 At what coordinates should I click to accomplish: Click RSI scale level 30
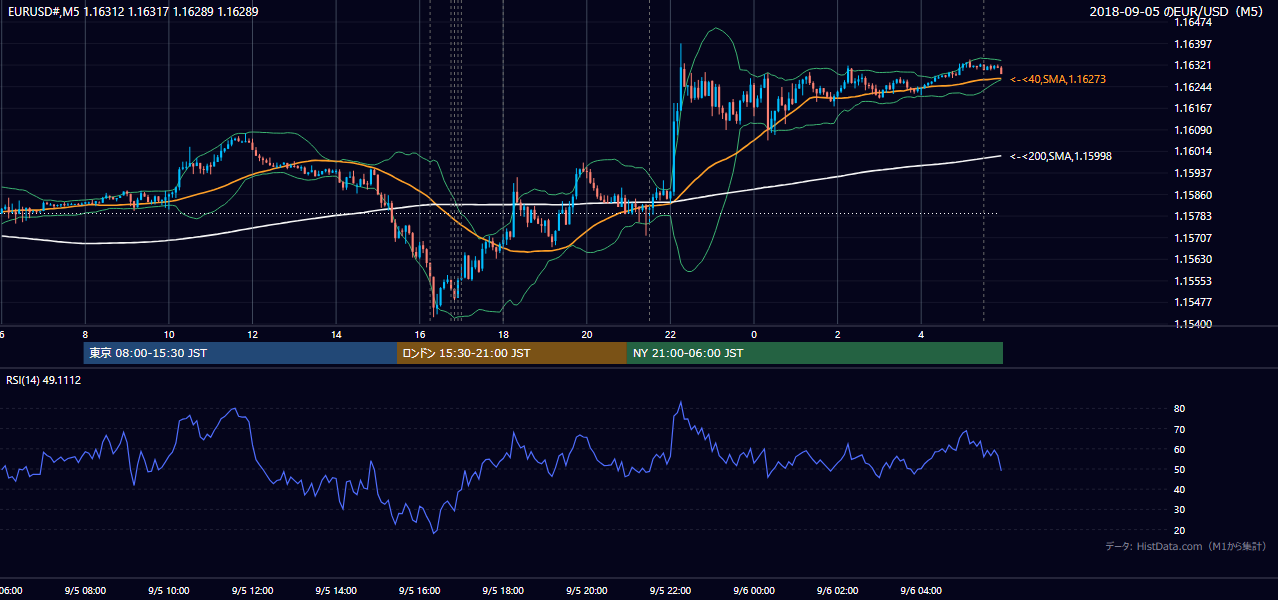(x=1180, y=510)
